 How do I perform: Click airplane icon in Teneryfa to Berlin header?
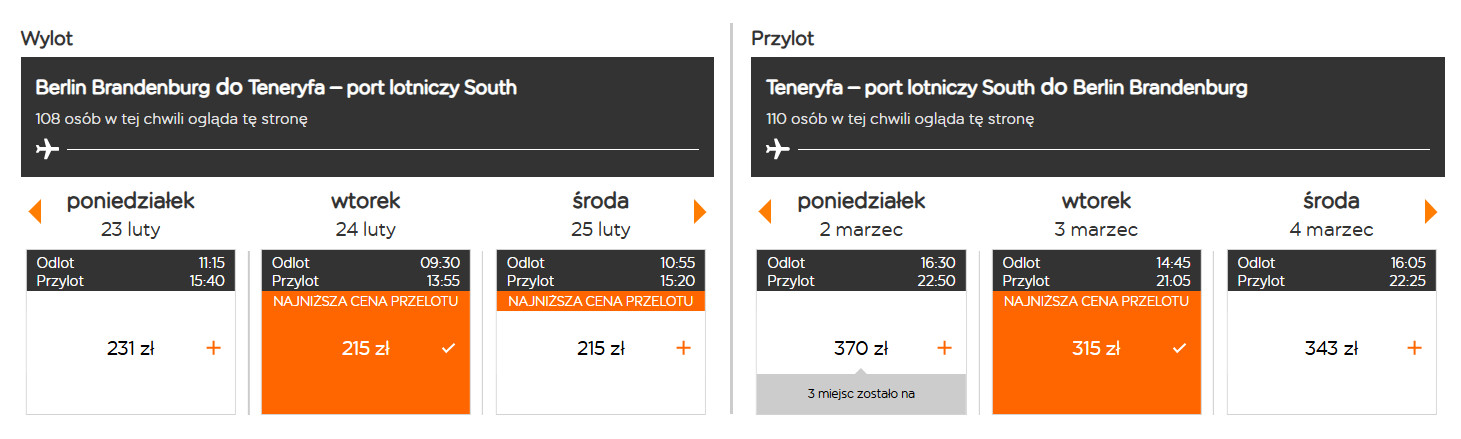point(778,150)
